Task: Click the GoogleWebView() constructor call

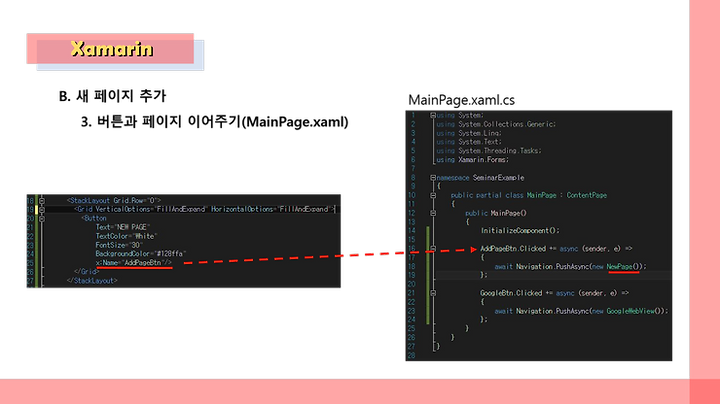Action: tap(635, 311)
